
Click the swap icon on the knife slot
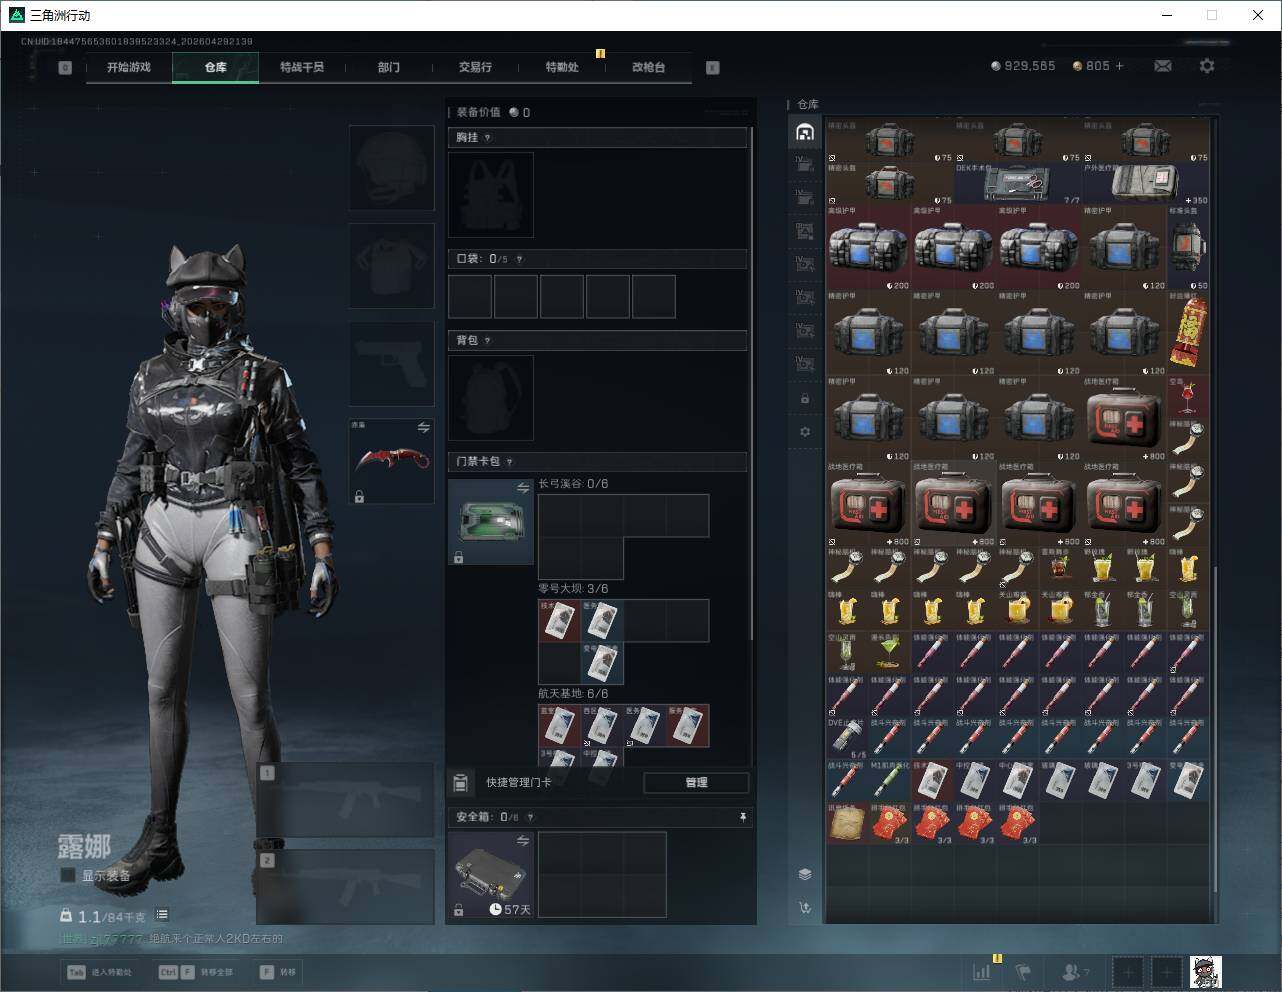(424, 427)
